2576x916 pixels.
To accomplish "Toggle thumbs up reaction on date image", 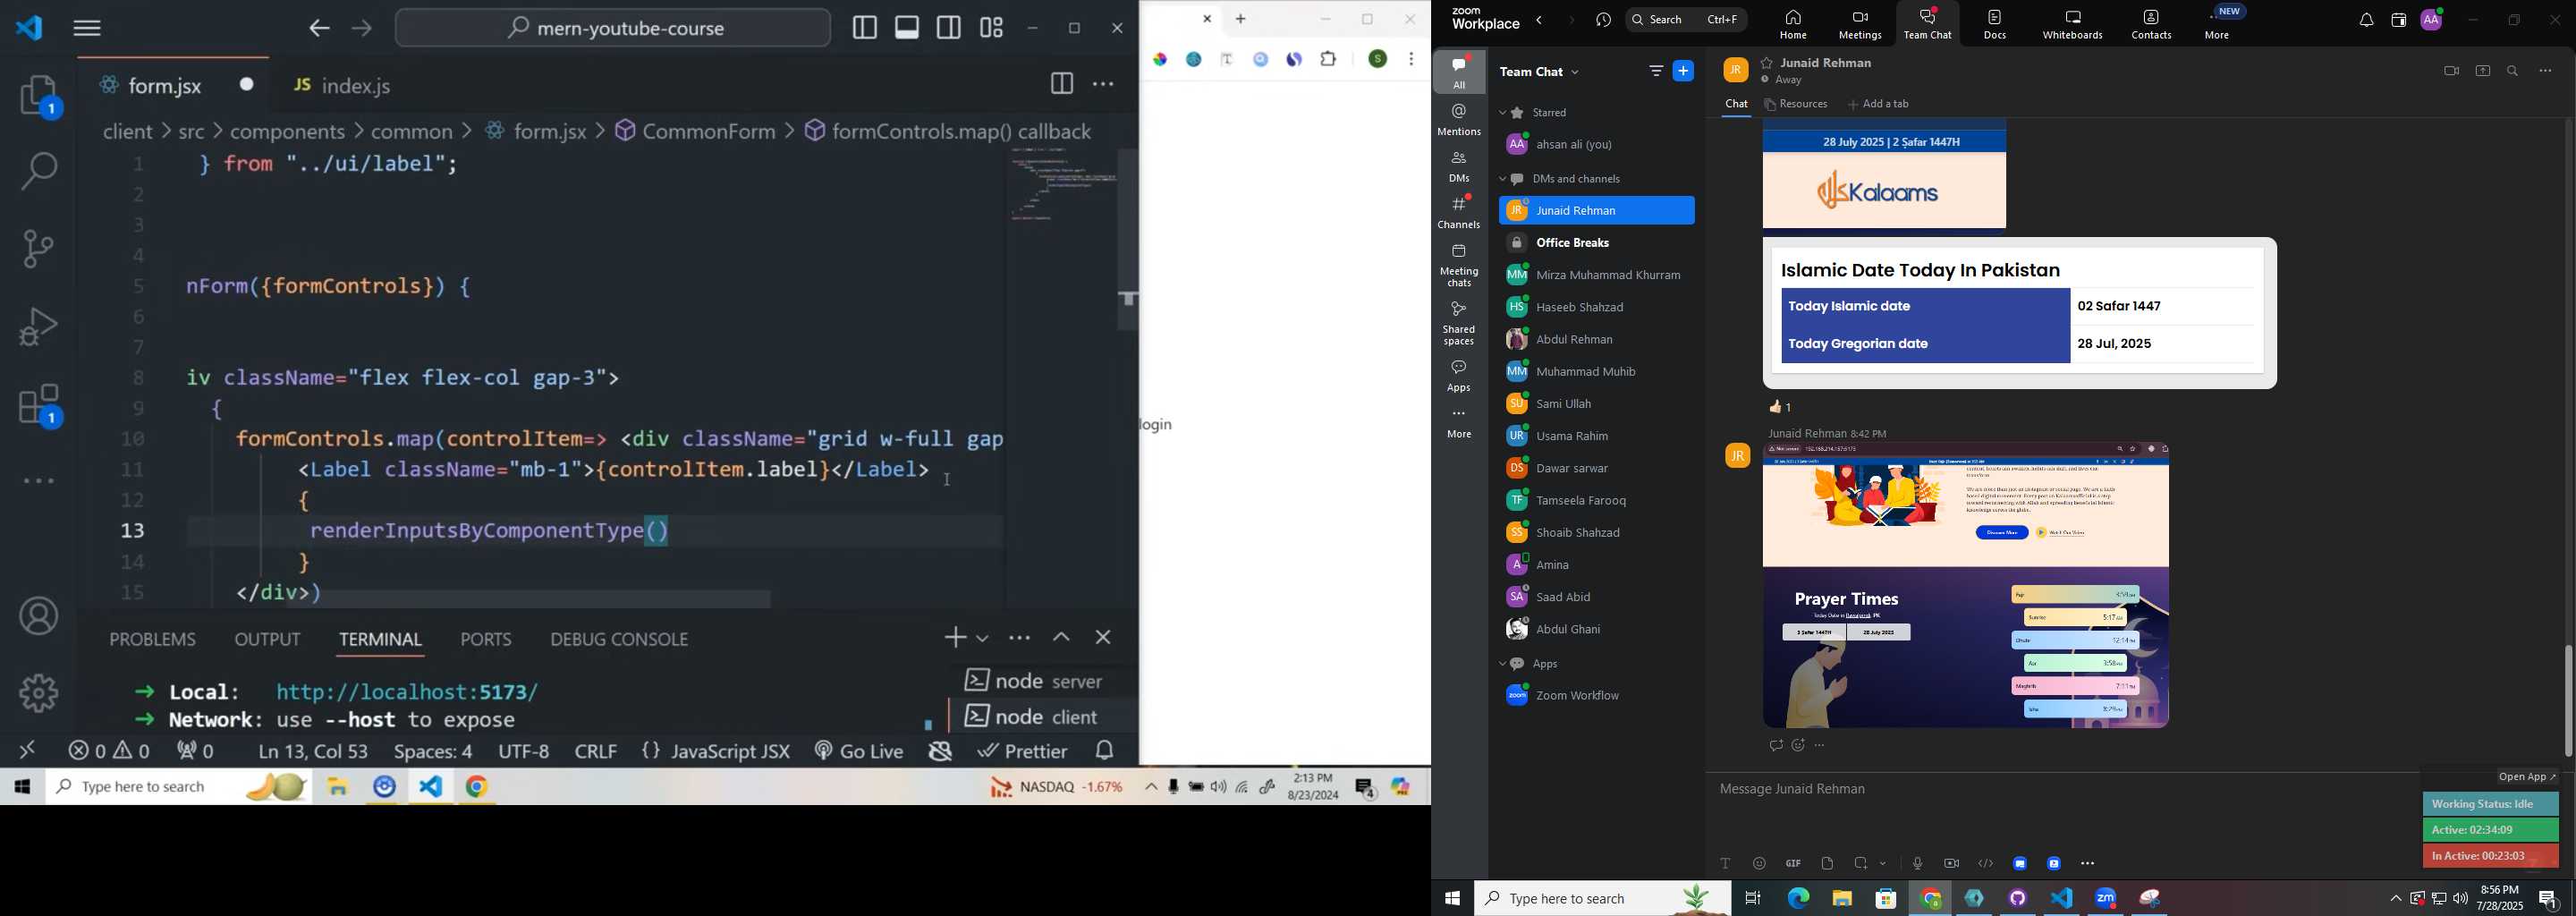I will coord(1781,407).
